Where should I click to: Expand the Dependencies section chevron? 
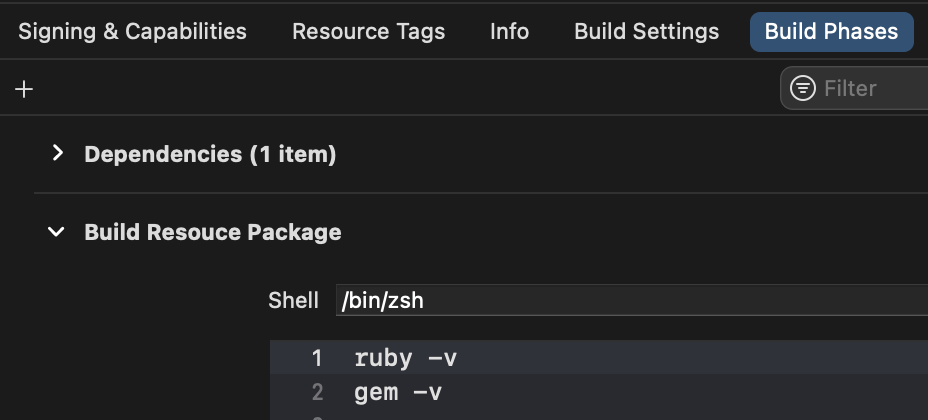(57, 153)
